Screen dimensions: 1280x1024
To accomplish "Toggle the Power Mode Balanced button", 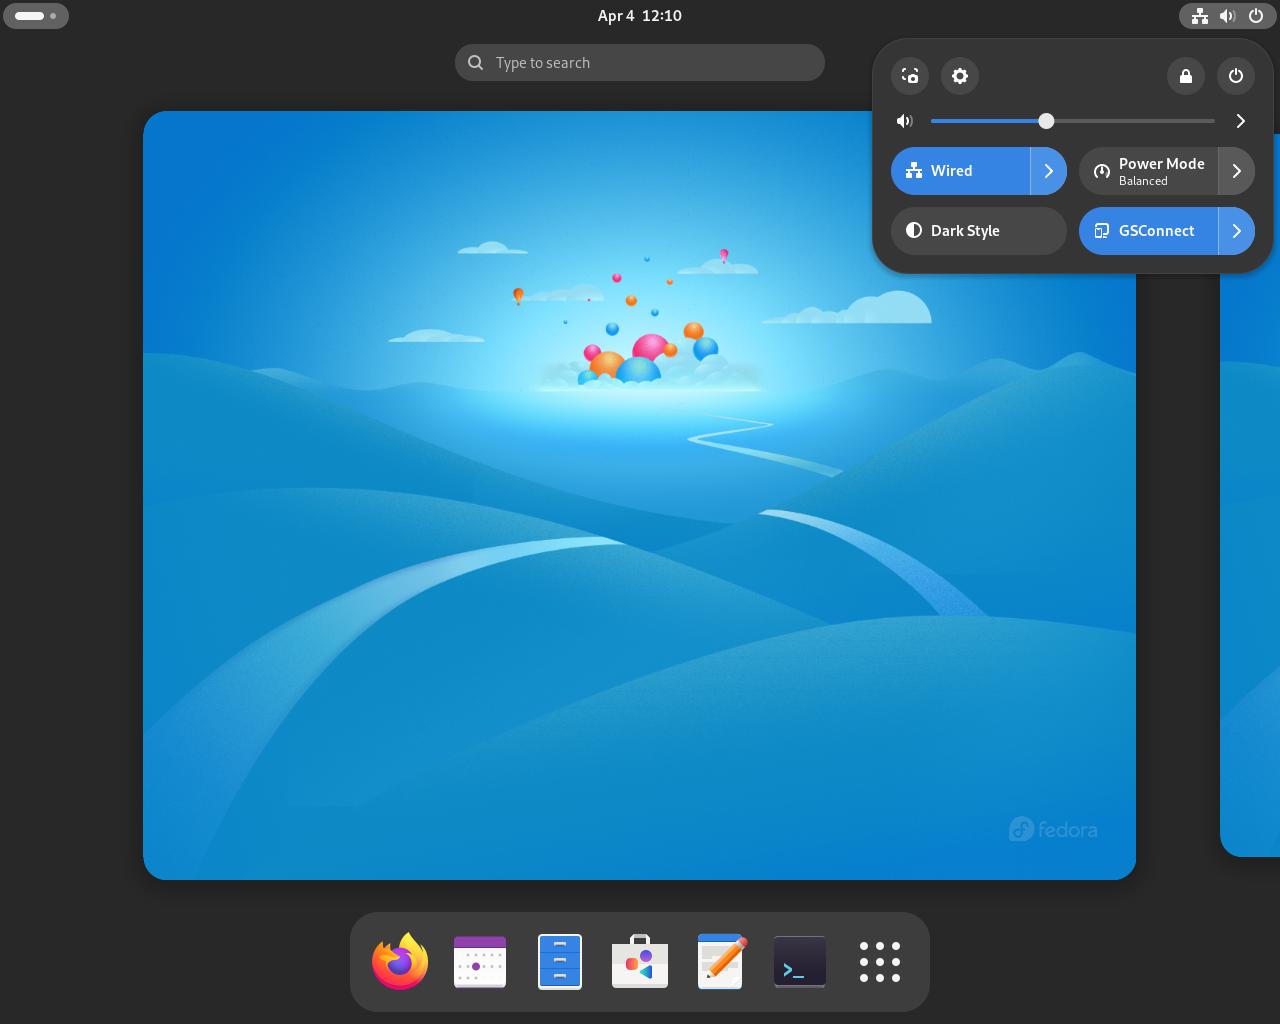I will tap(1148, 171).
